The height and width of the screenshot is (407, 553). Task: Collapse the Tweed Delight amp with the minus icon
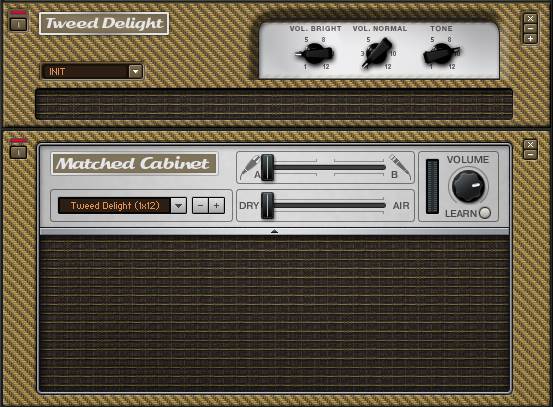tap(530, 29)
